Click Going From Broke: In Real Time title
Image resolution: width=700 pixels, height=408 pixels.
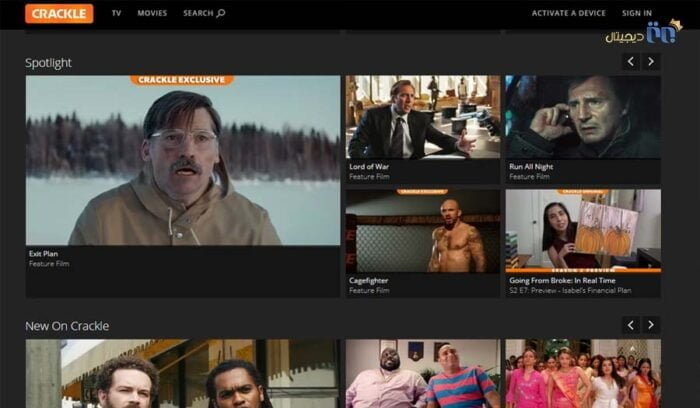pos(562,280)
